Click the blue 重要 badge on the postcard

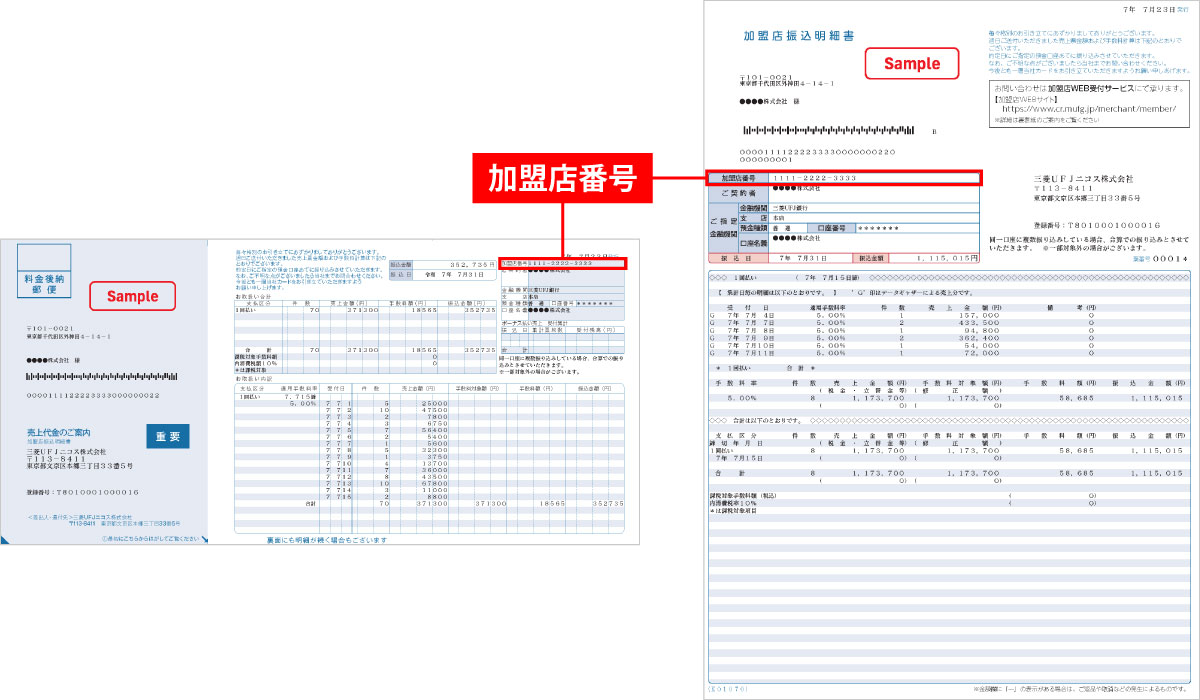tap(167, 437)
